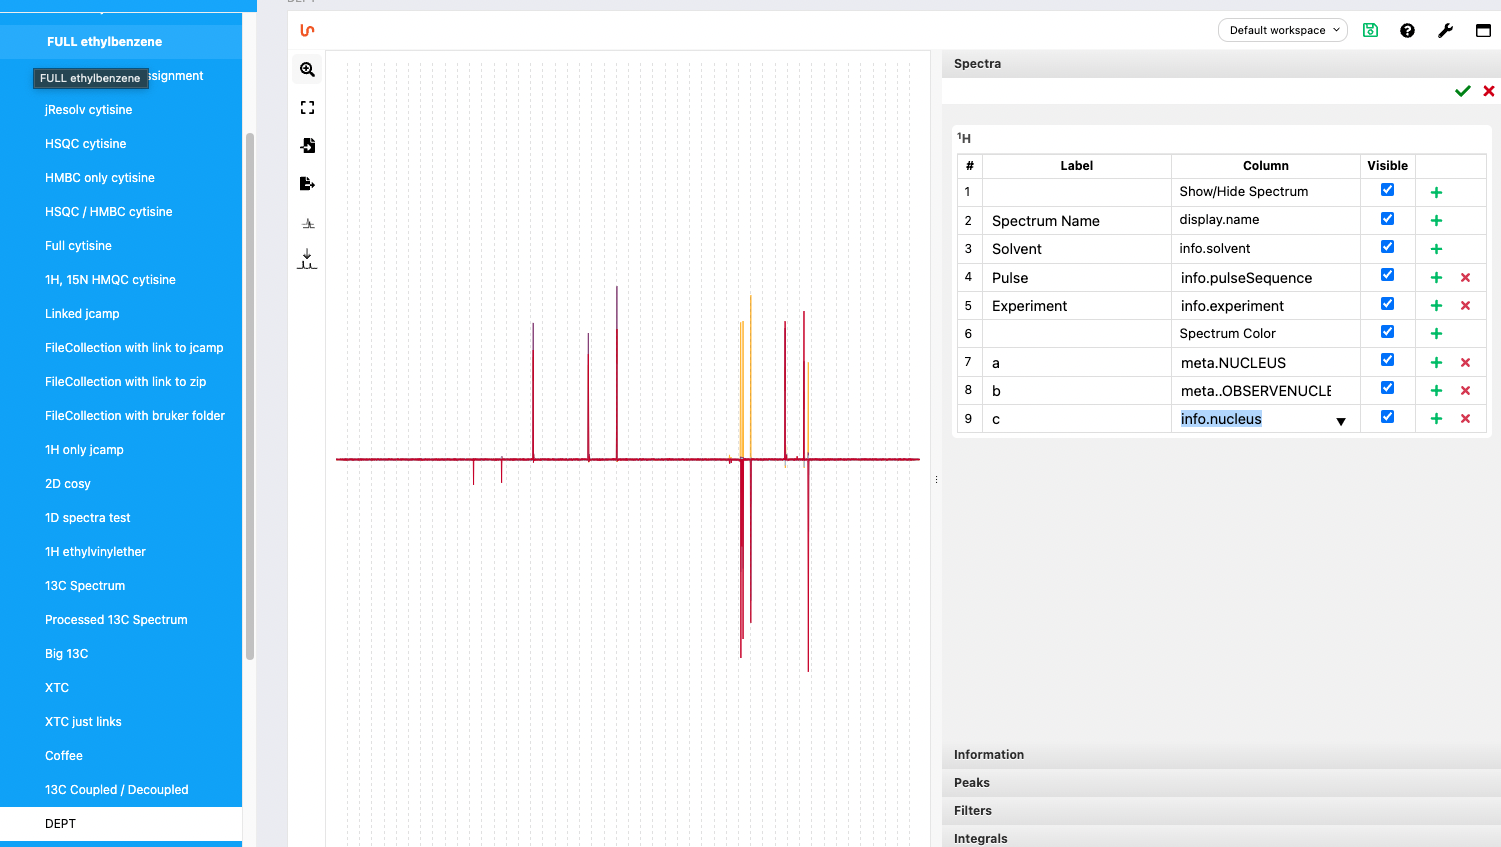Click the export file icon
This screenshot has width=1501, height=847.
click(x=307, y=183)
